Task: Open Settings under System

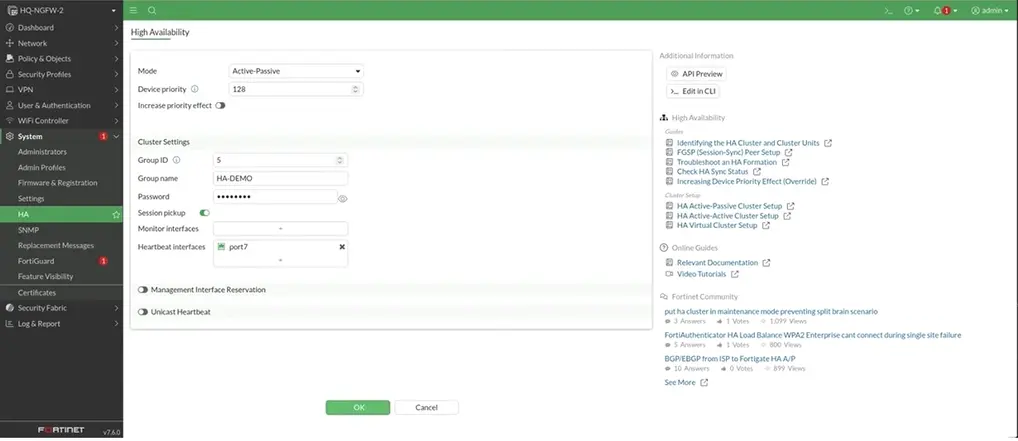Action: tap(31, 199)
